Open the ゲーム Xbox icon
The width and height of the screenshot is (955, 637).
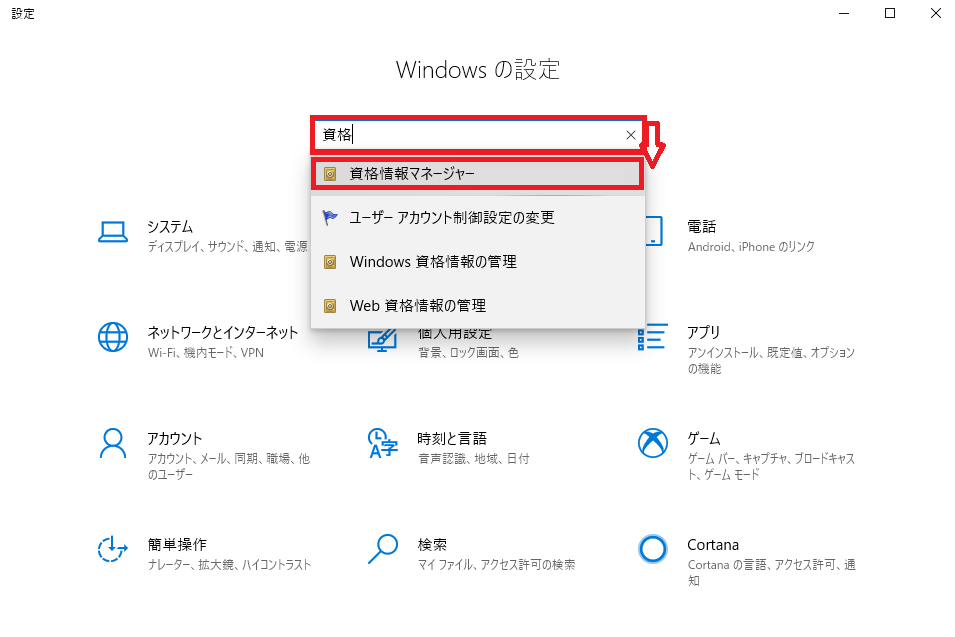click(653, 443)
